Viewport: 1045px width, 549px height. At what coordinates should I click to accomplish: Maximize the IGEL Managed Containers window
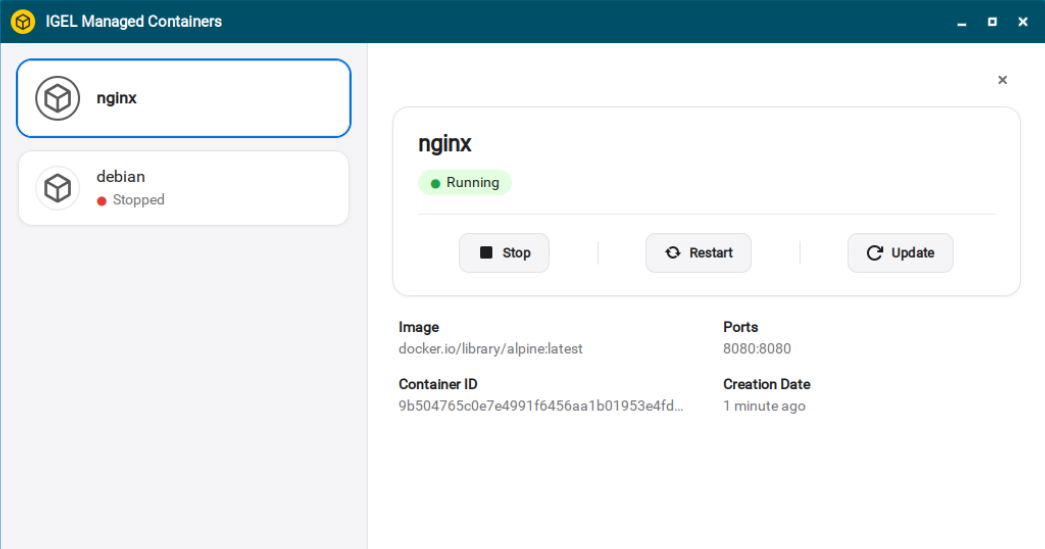point(992,22)
